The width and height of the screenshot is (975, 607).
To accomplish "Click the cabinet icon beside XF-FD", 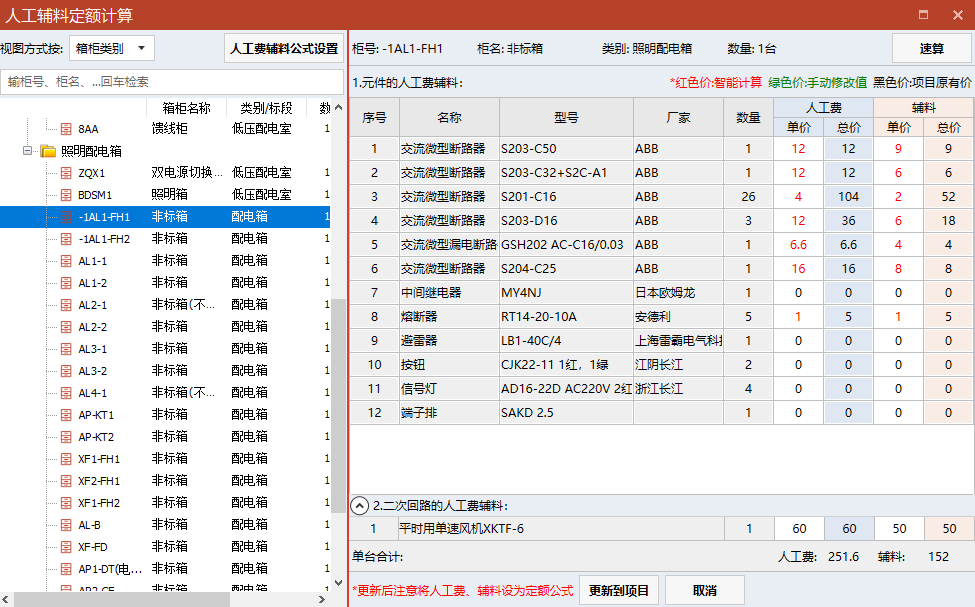I will 66,547.
